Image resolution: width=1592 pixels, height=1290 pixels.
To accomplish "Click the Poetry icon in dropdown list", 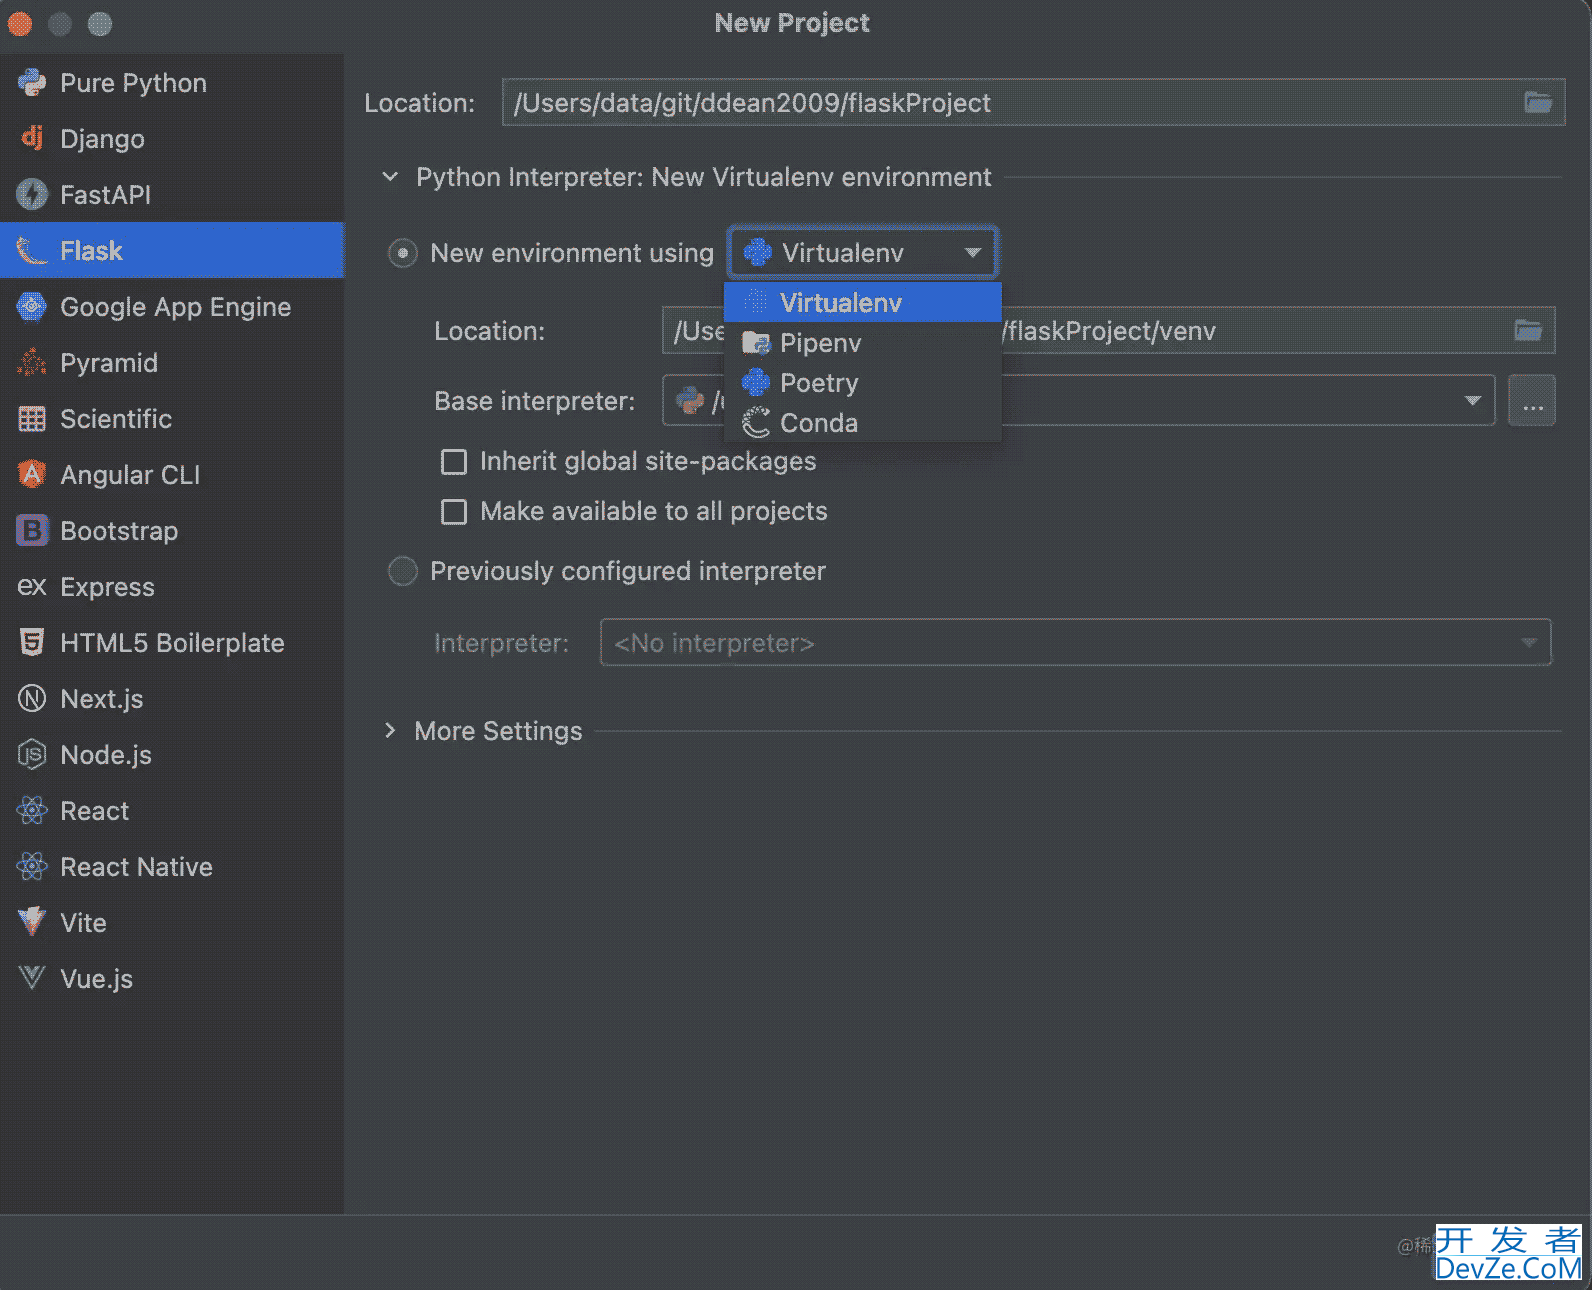I will tap(756, 382).
